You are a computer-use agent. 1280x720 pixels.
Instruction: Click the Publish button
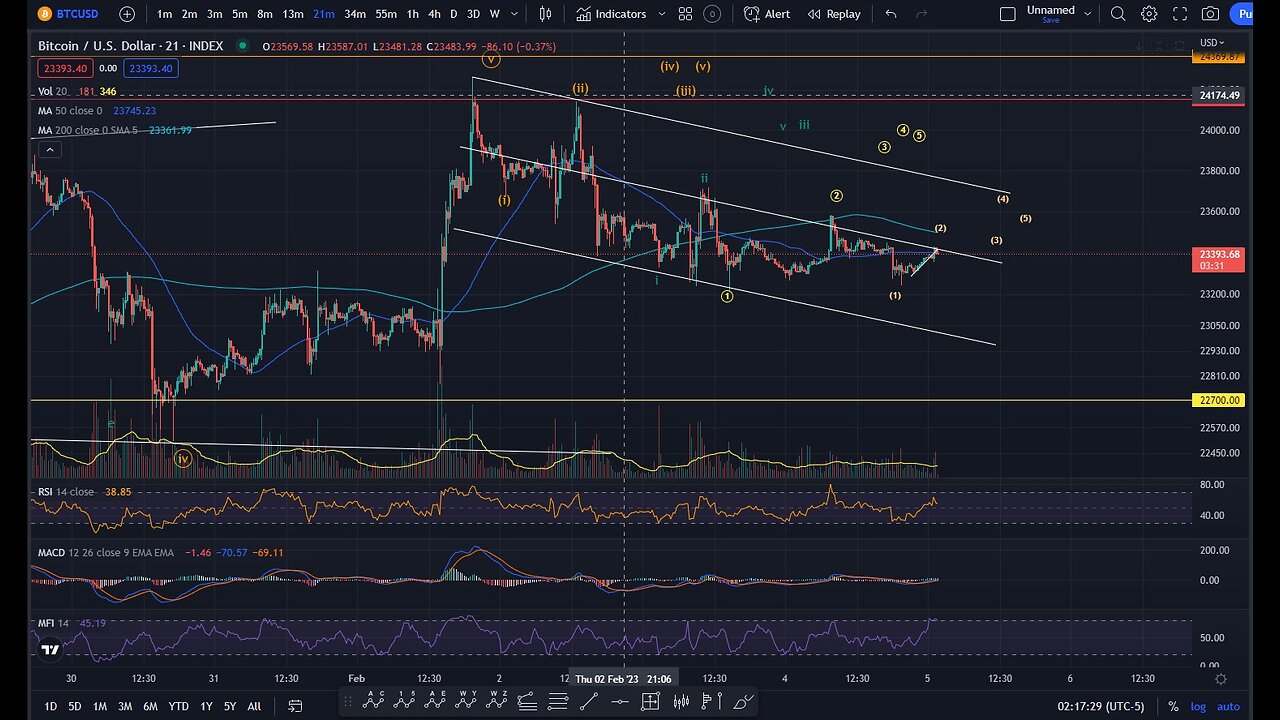pyautogui.click(x=1242, y=14)
